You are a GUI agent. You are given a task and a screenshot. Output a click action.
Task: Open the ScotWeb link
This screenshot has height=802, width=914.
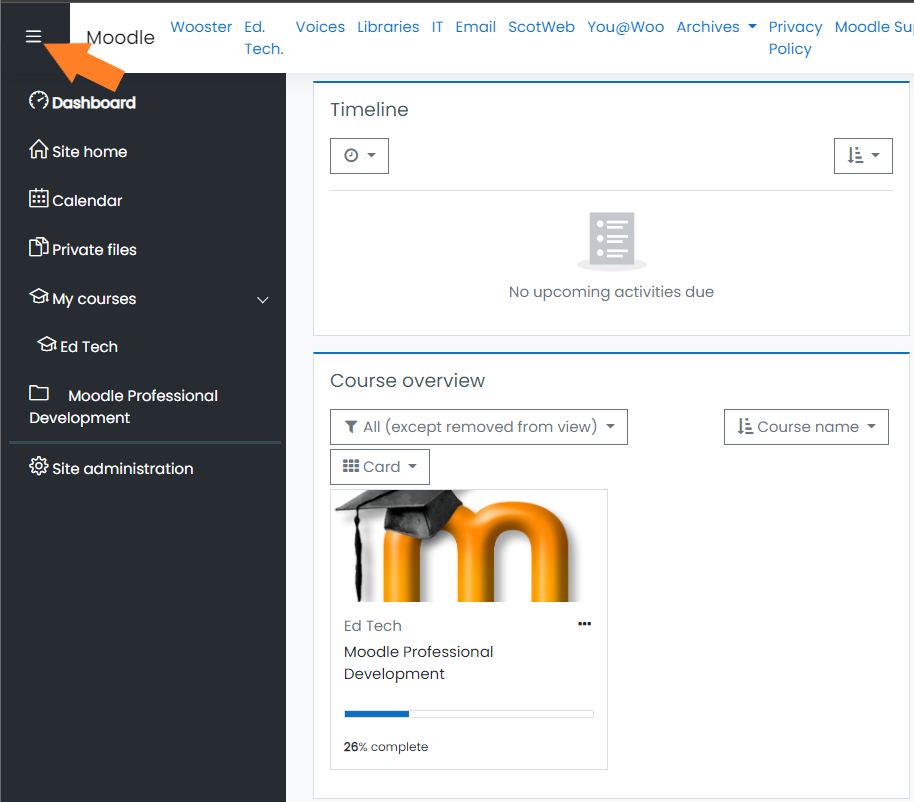coord(542,27)
